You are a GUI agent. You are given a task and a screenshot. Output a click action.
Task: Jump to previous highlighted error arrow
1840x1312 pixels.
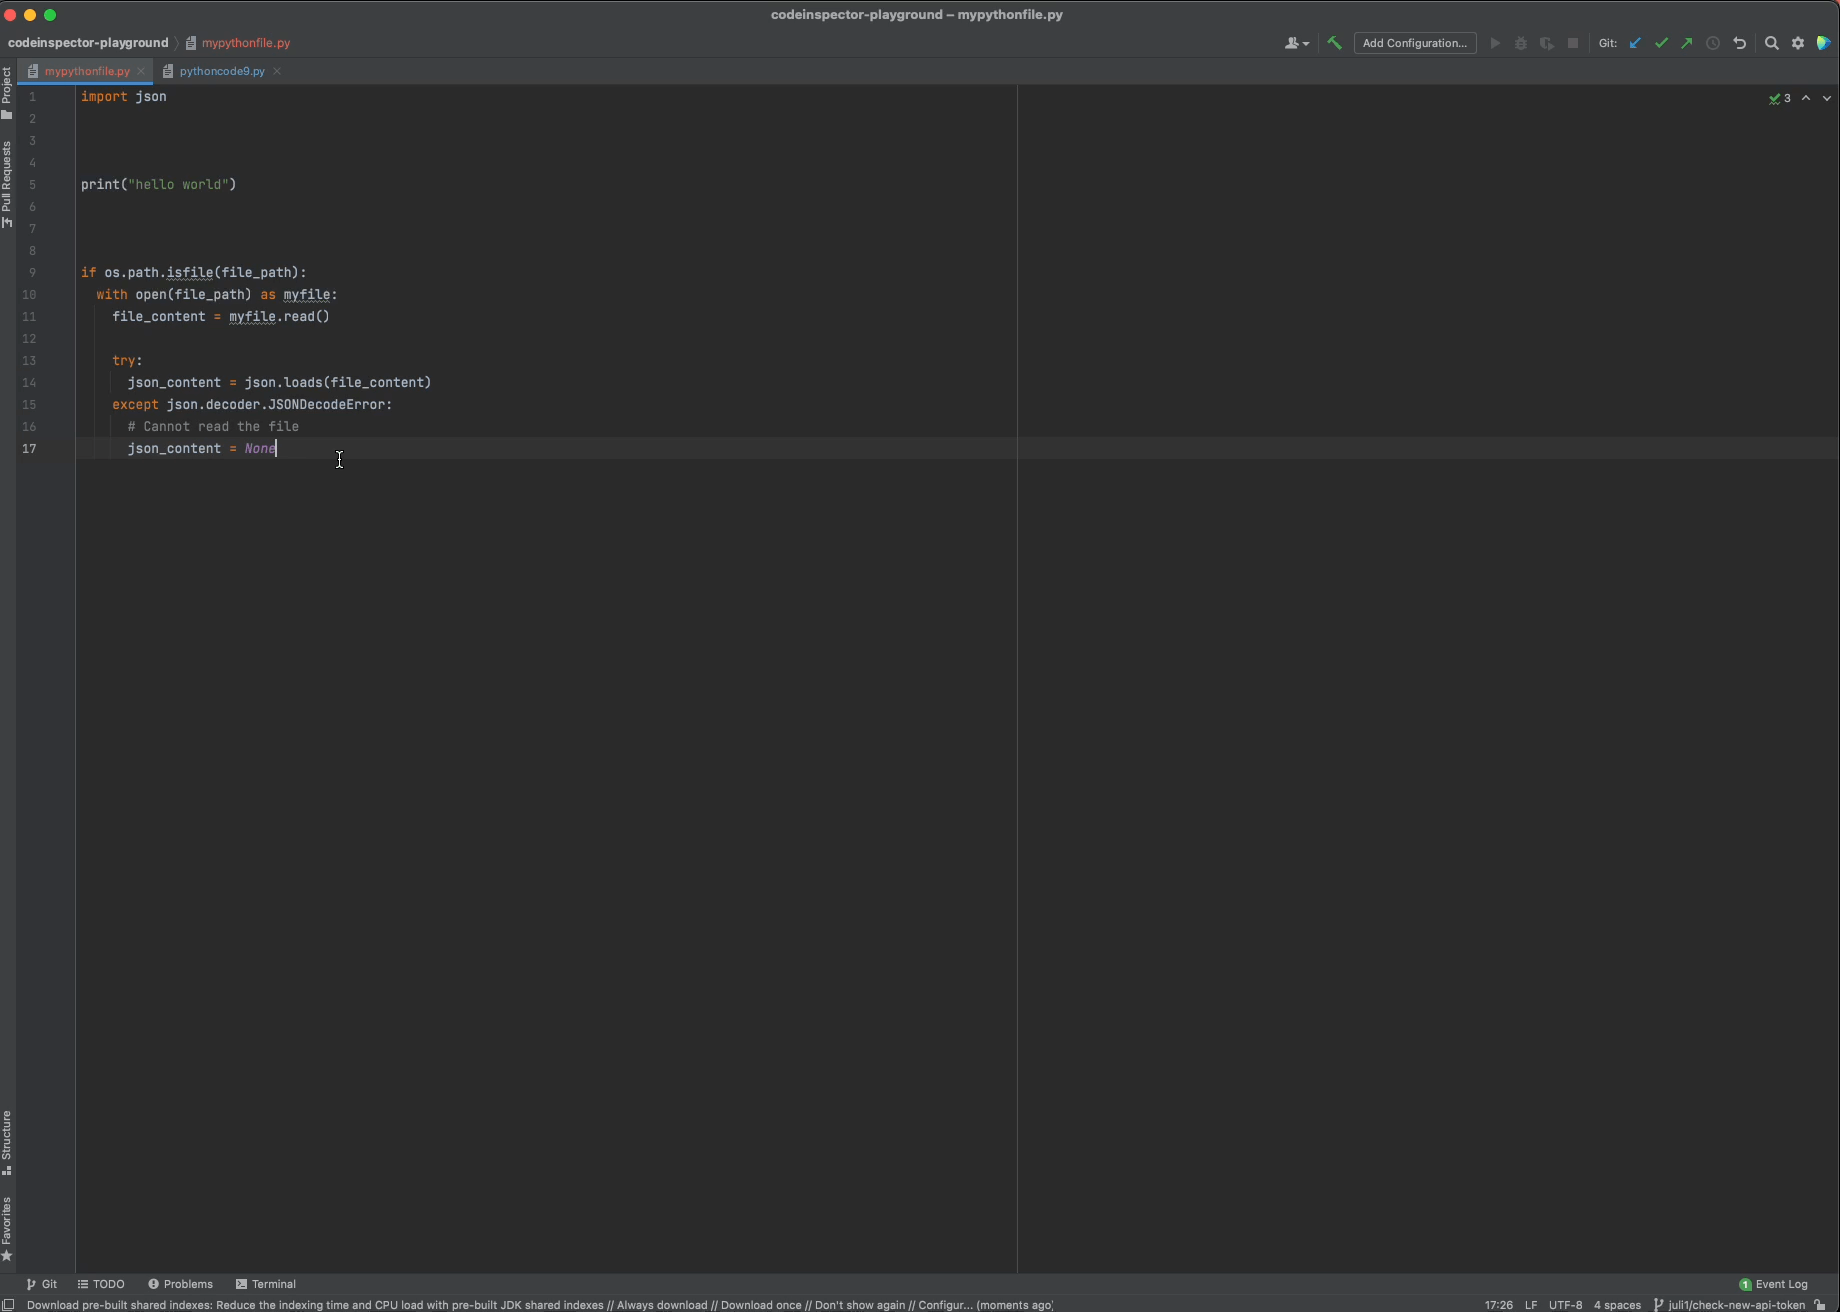click(x=1806, y=98)
